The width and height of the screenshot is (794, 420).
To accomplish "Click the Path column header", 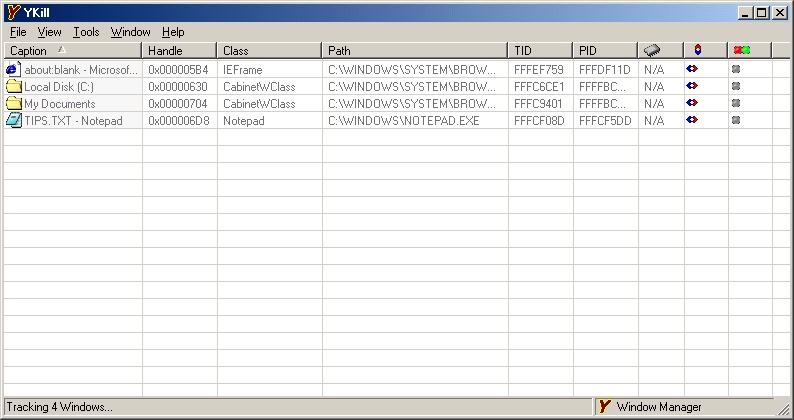I will 339,50.
